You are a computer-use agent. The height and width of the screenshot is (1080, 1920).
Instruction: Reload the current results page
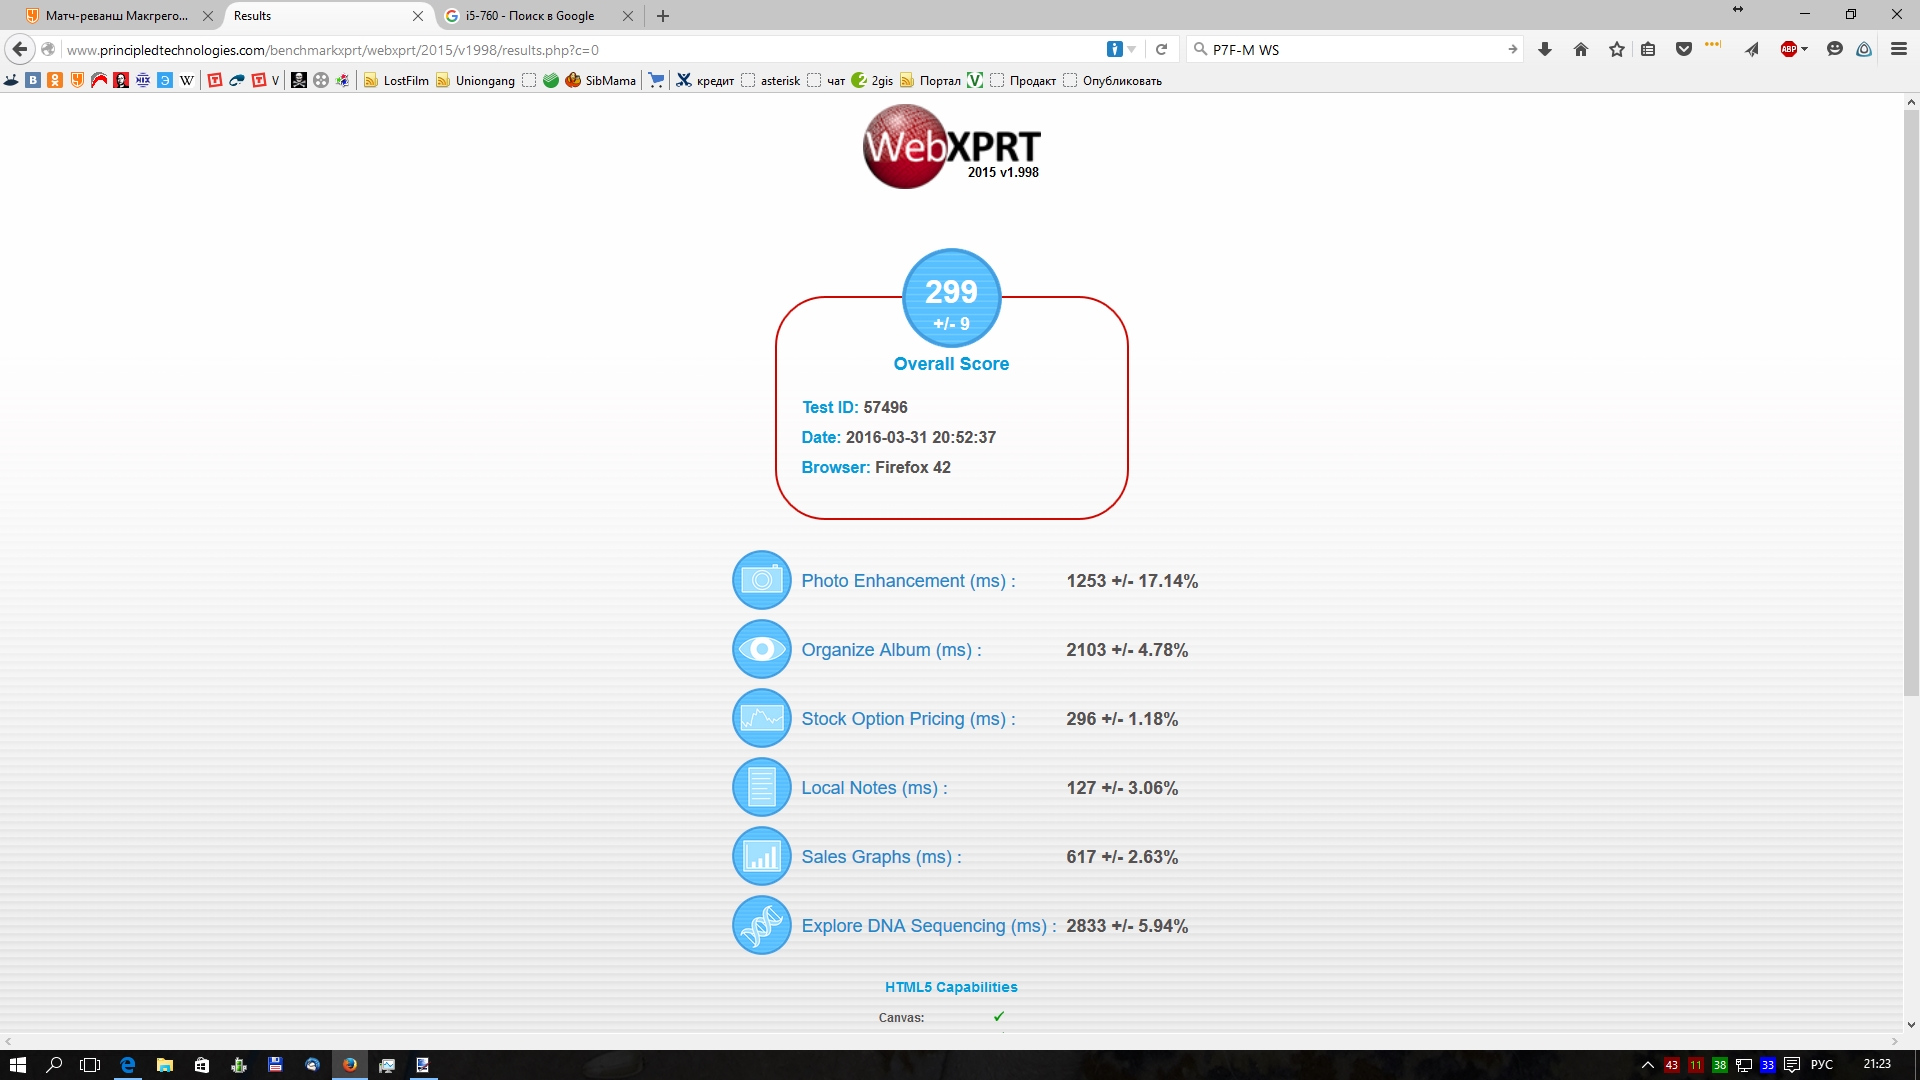[x=1161, y=49]
